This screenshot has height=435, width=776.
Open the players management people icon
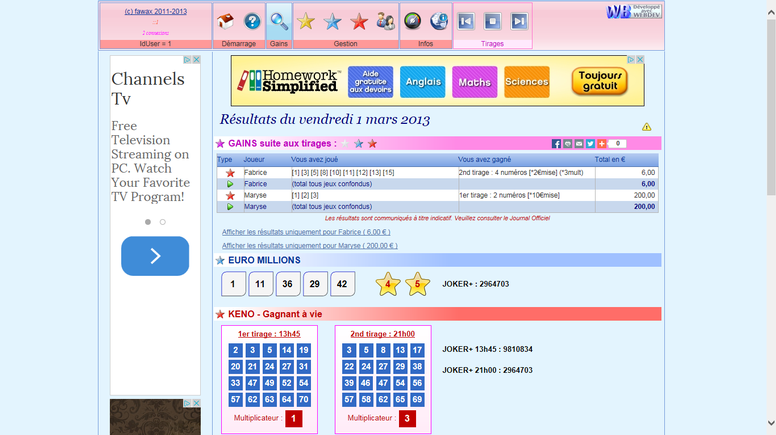[x=385, y=21]
